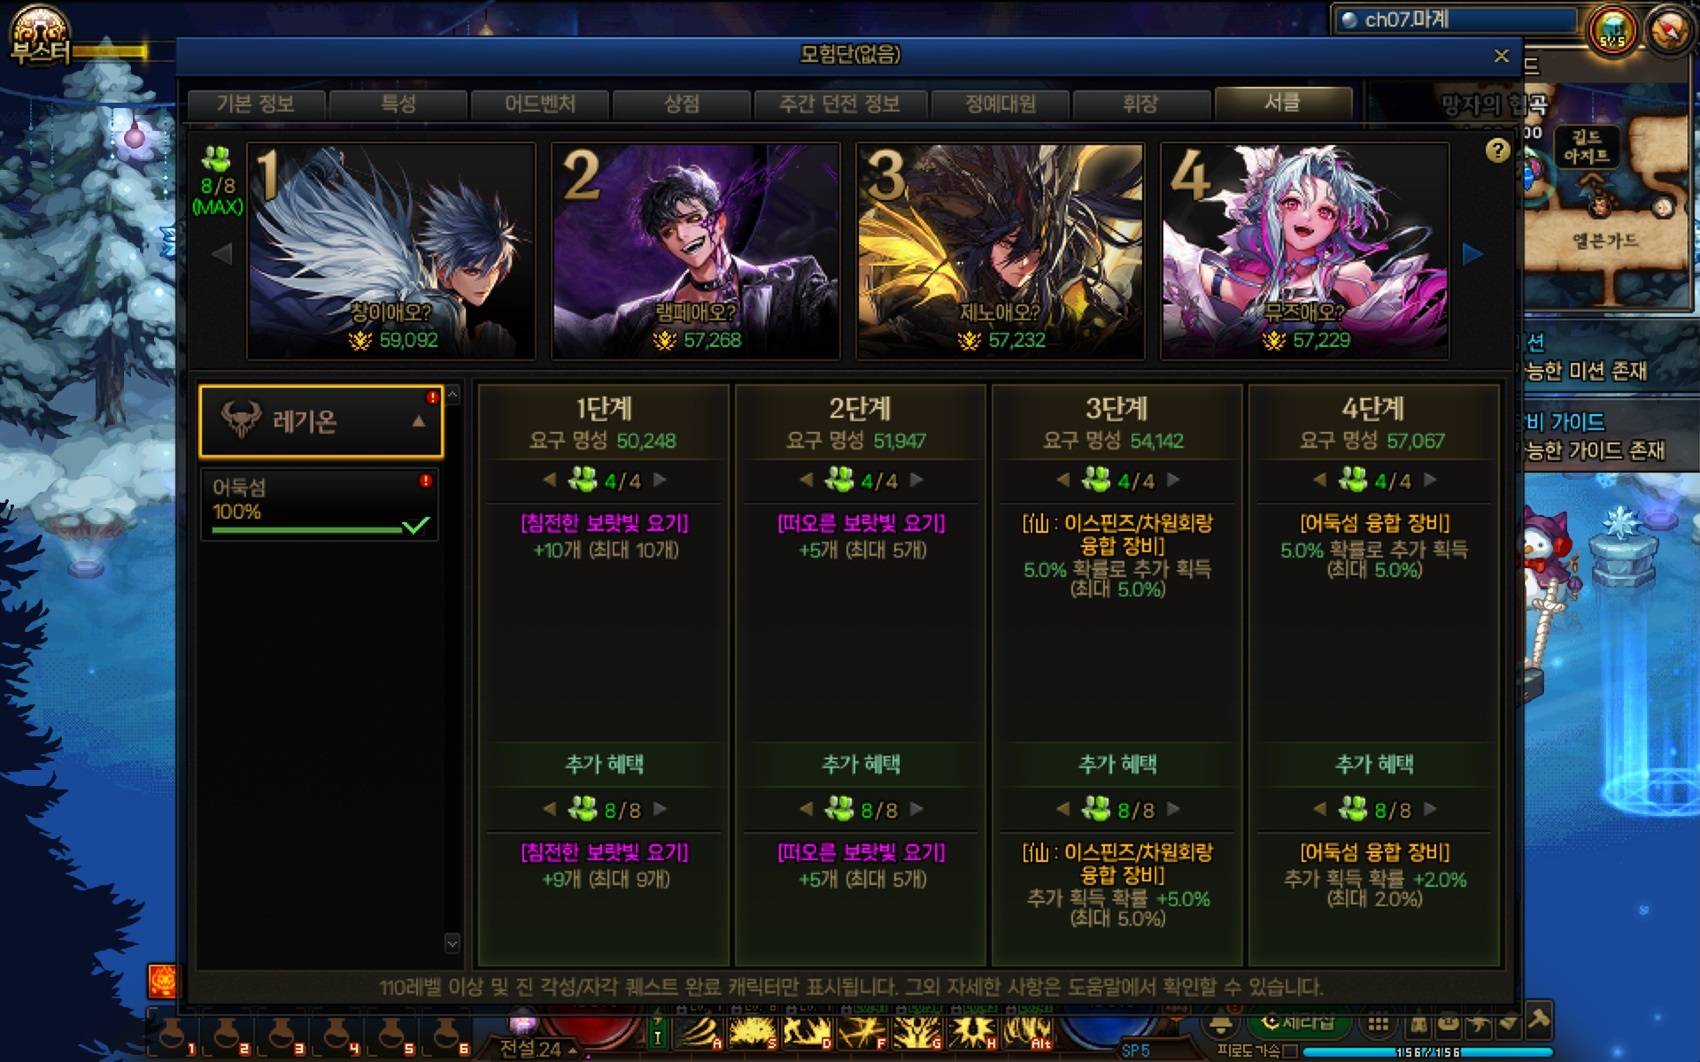Enable the 피로도 가속 checkbox

pyautogui.click(x=1291, y=1052)
